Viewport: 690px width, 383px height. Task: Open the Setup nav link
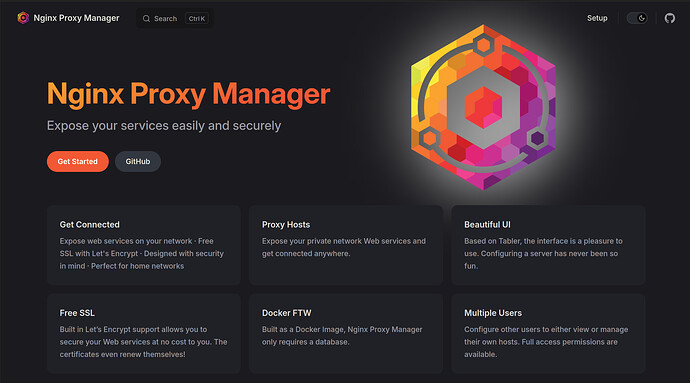[x=597, y=18]
